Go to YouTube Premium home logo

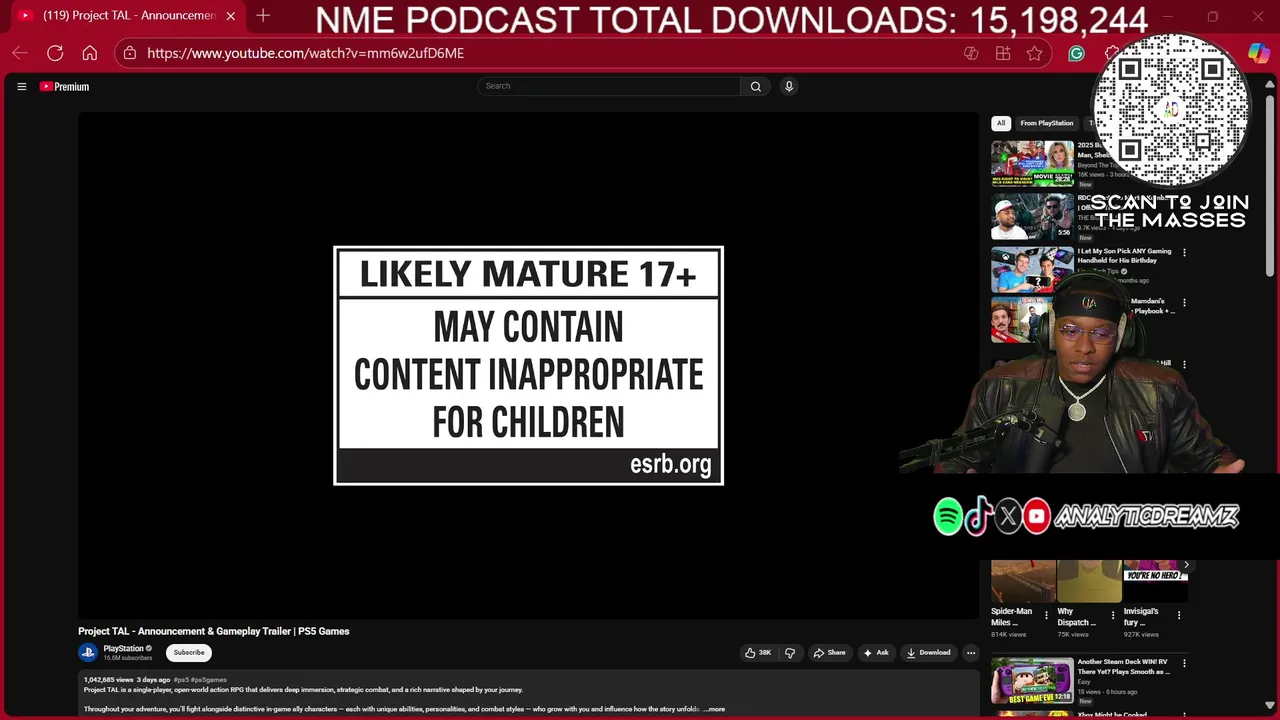click(64, 87)
